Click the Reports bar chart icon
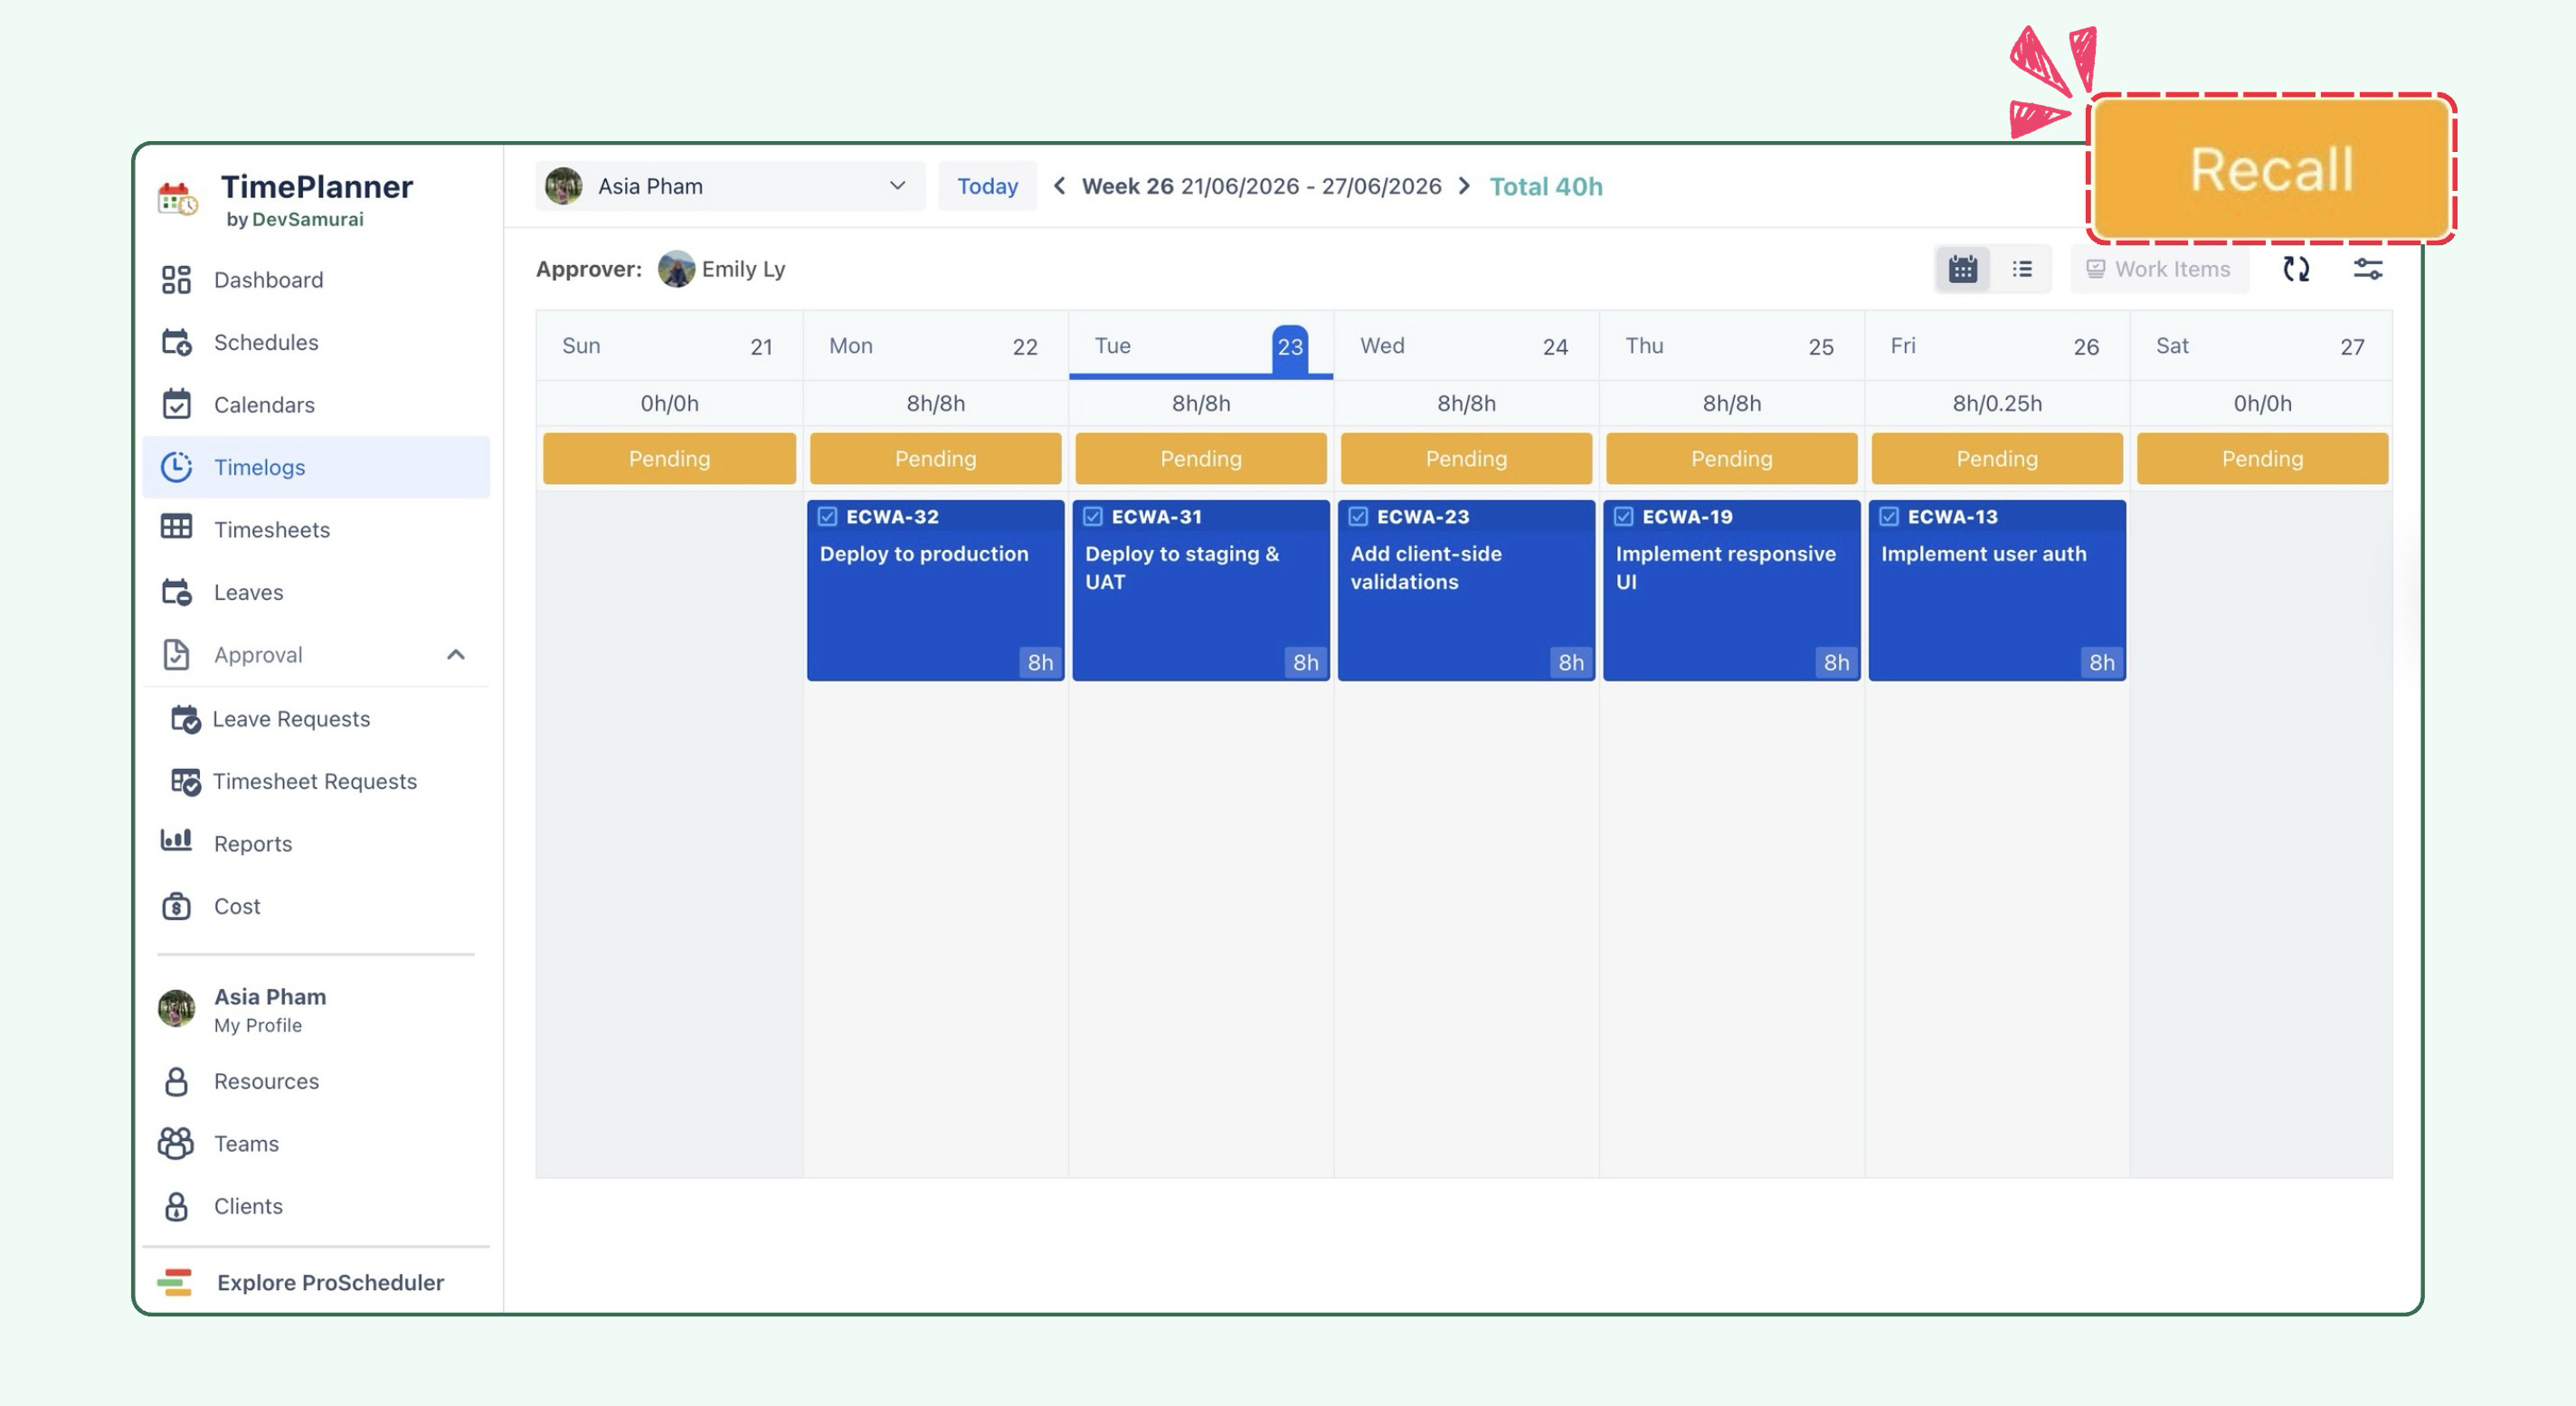Viewport: 2576px width, 1406px height. click(176, 841)
